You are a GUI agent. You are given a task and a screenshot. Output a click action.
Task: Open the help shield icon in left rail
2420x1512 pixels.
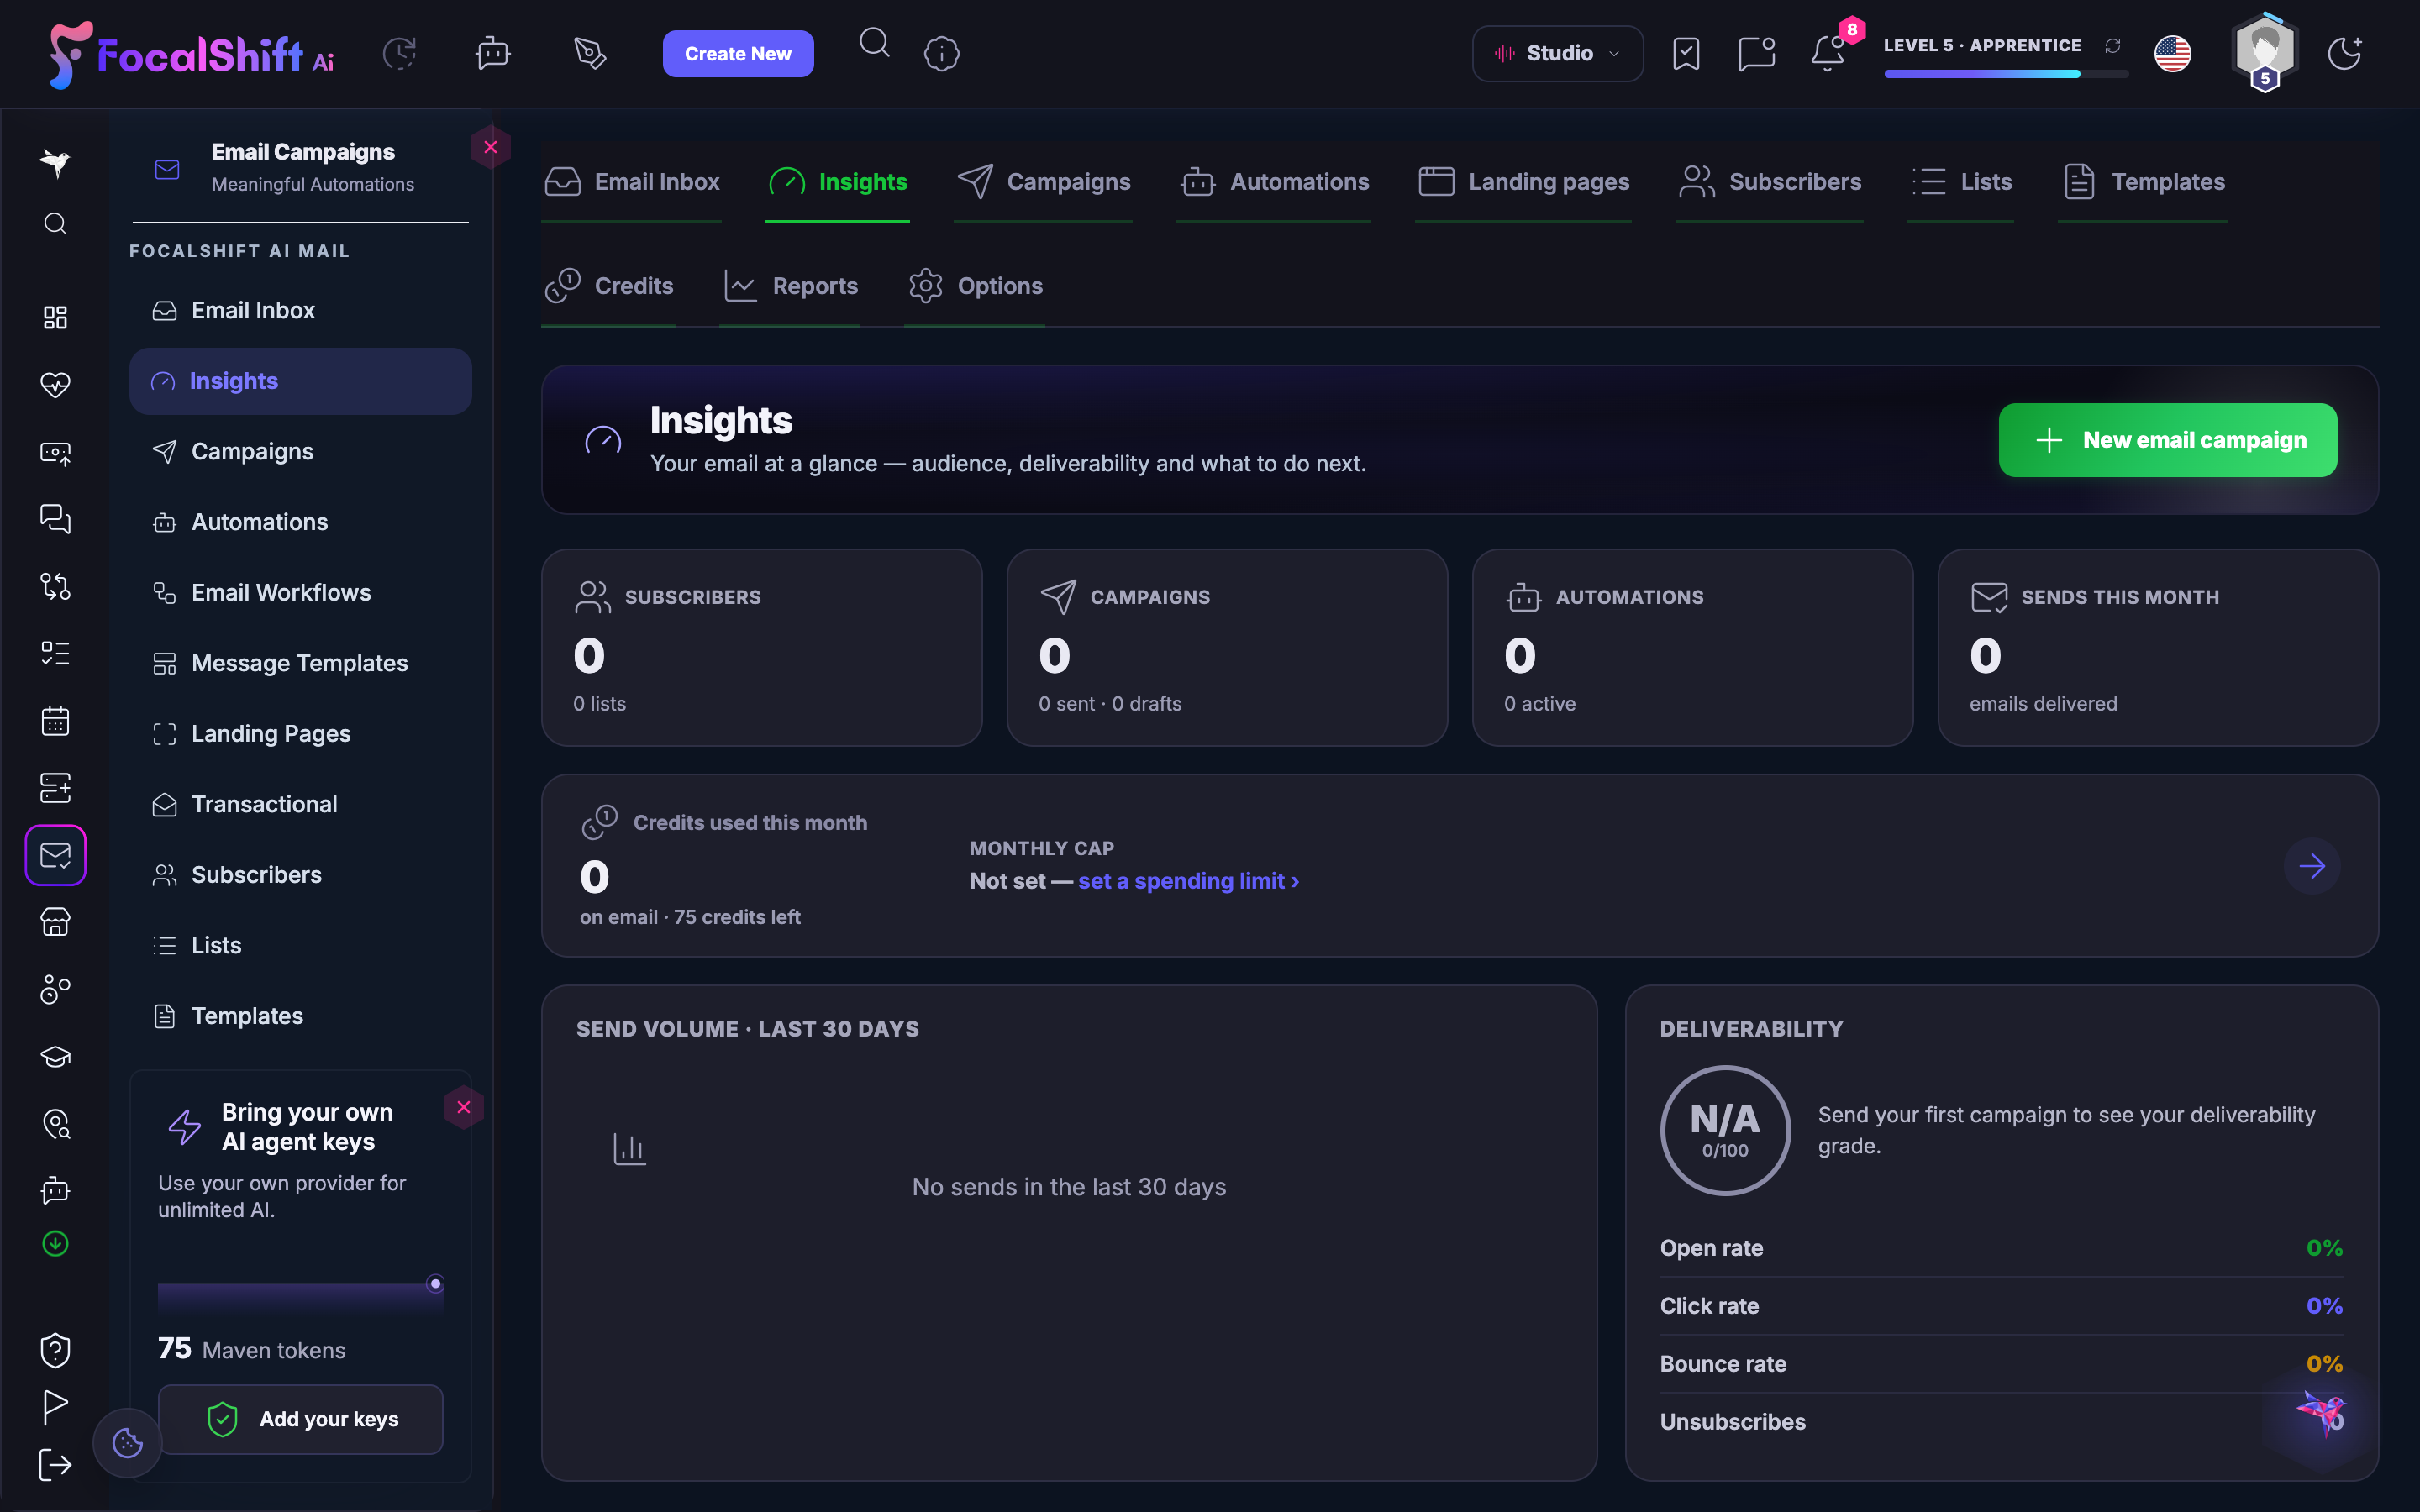pyautogui.click(x=55, y=1350)
